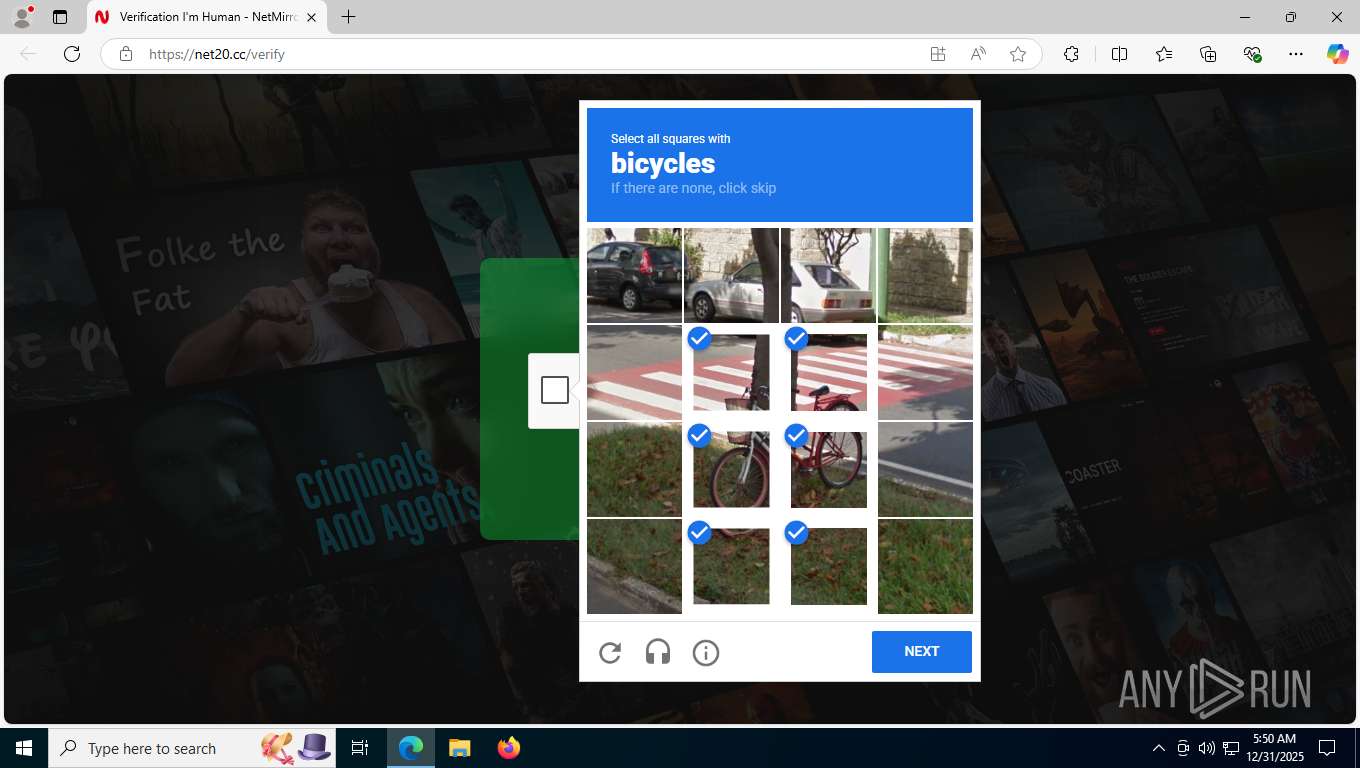Deselect tile with red bicycle seat
The height and width of the screenshot is (768, 1360).
(828, 372)
